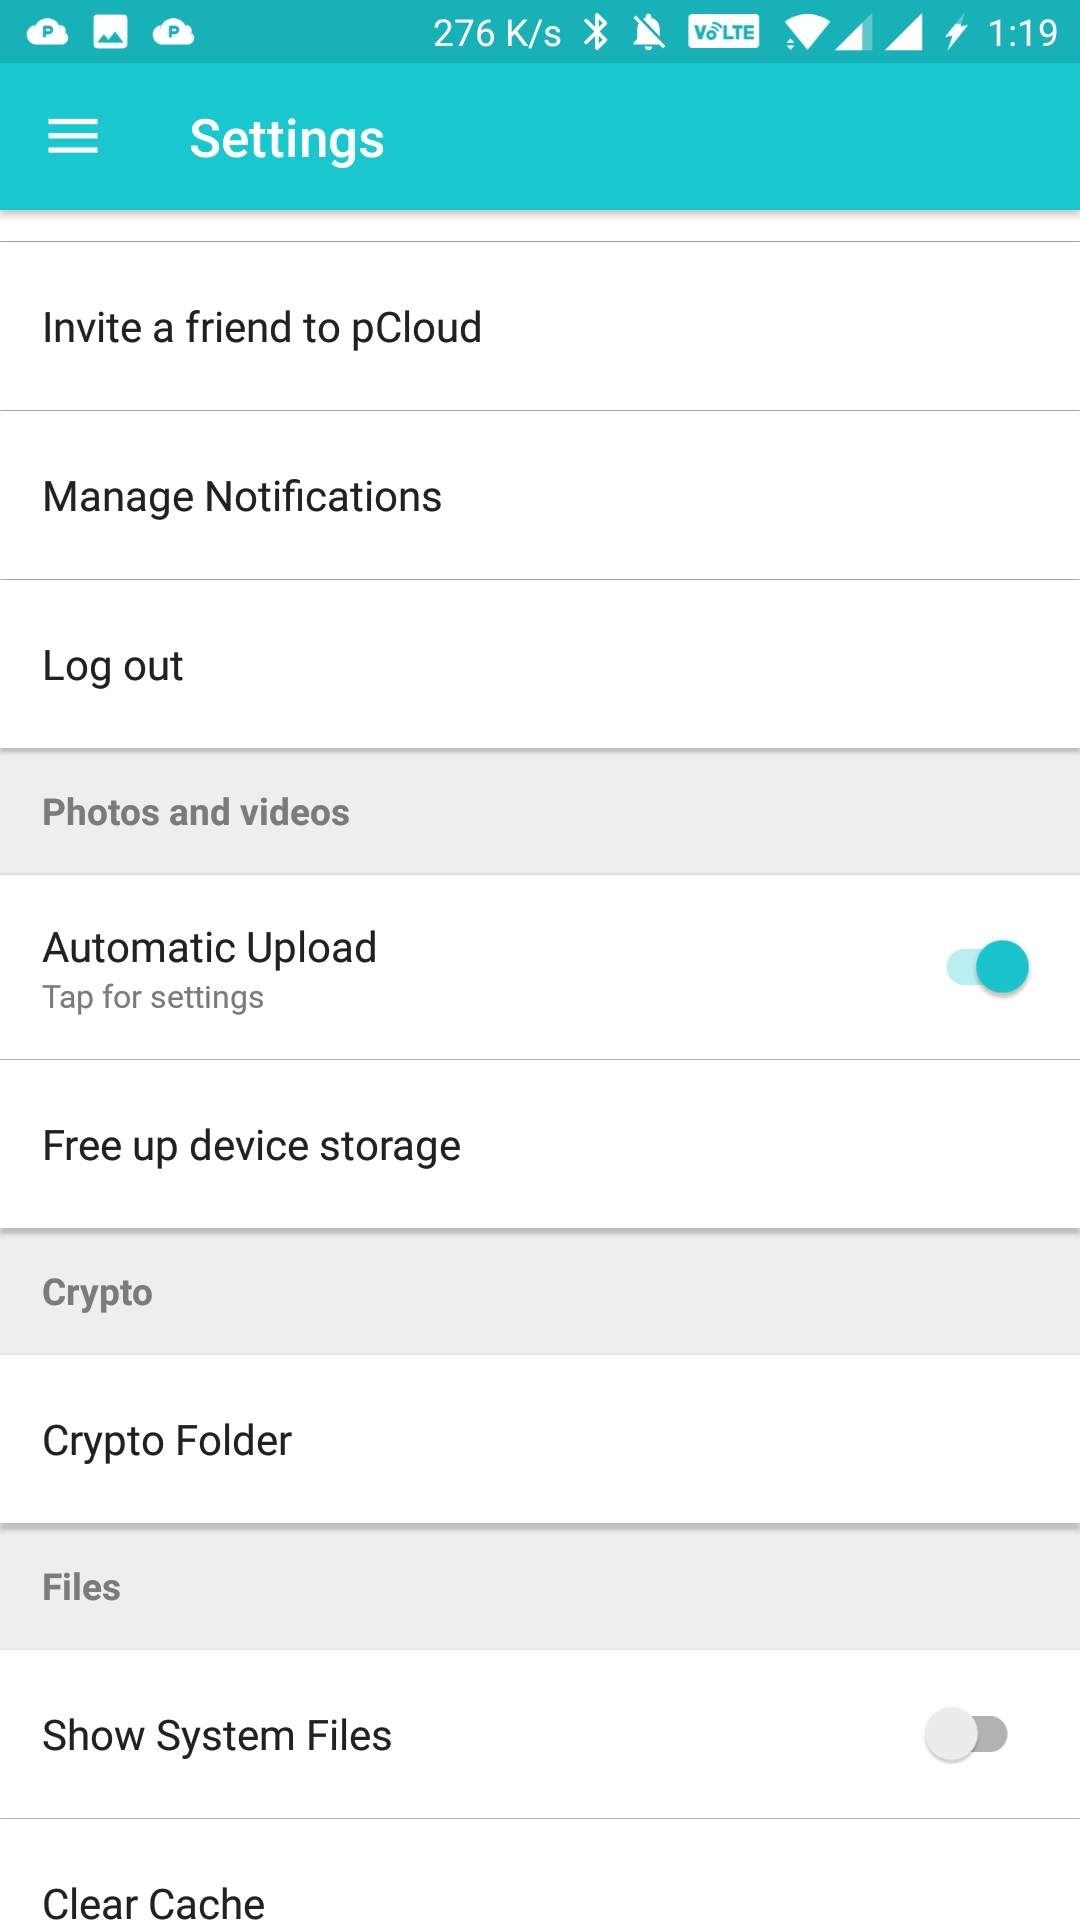Screen dimensions: 1080x1920
Task: Enable the Show System Files switch
Action: [x=966, y=1734]
